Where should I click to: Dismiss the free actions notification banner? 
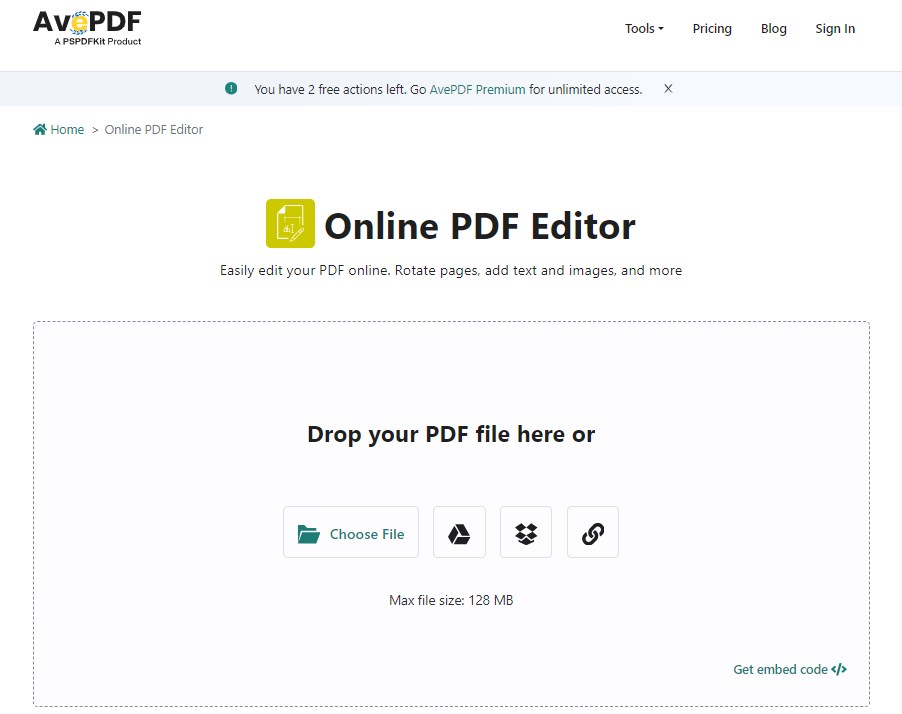click(x=668, y=89)
